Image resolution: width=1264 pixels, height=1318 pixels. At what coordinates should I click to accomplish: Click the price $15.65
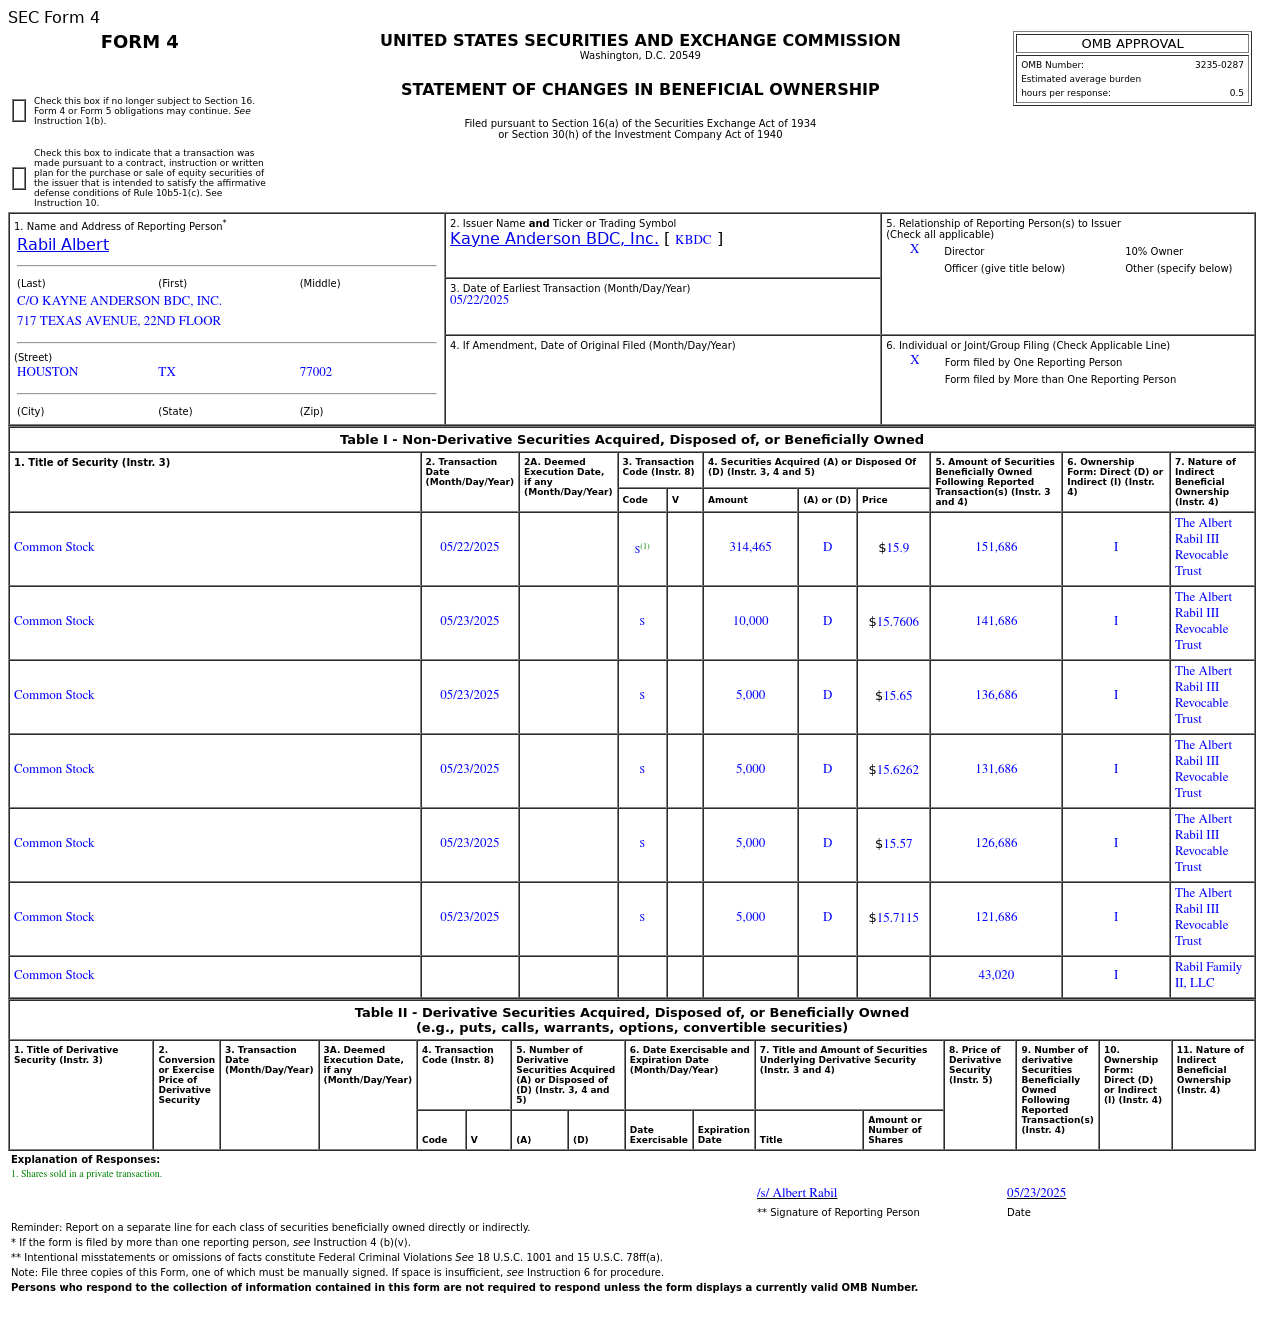coord(894,696)
